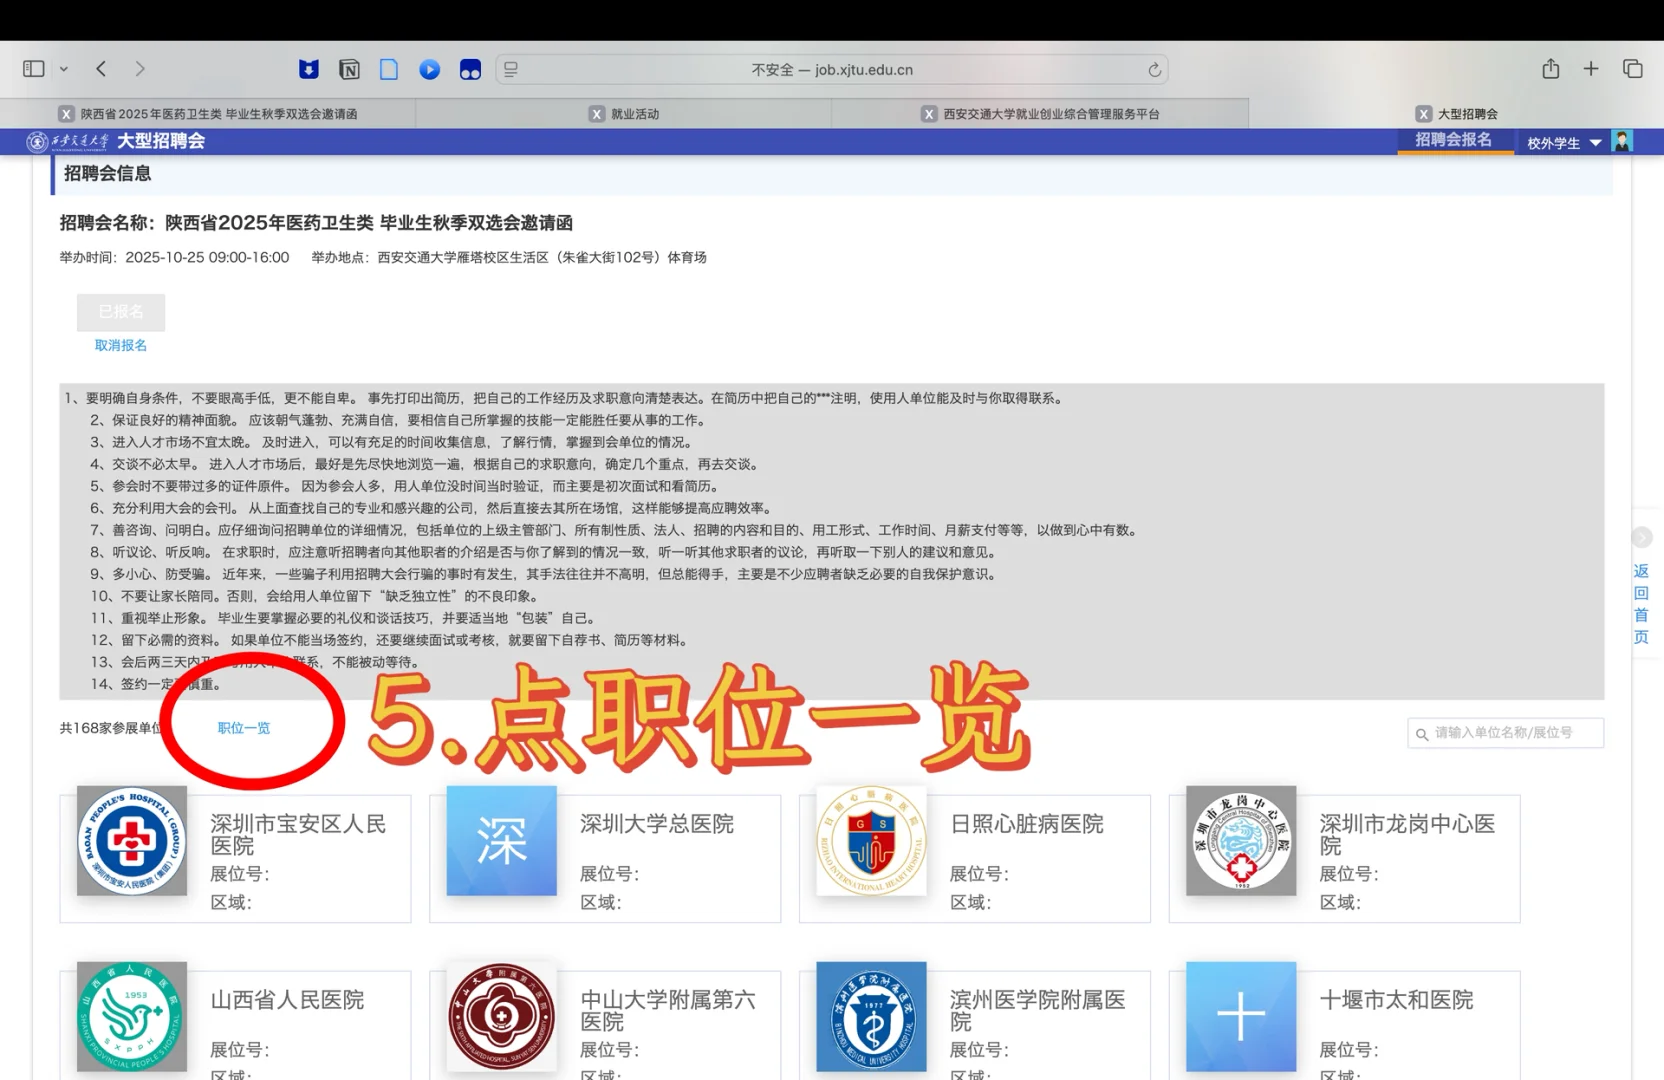Open the 滨州医学院附属医院 company name
Screen dimensions: 1664x1080
click(x=1037, y=1010)
